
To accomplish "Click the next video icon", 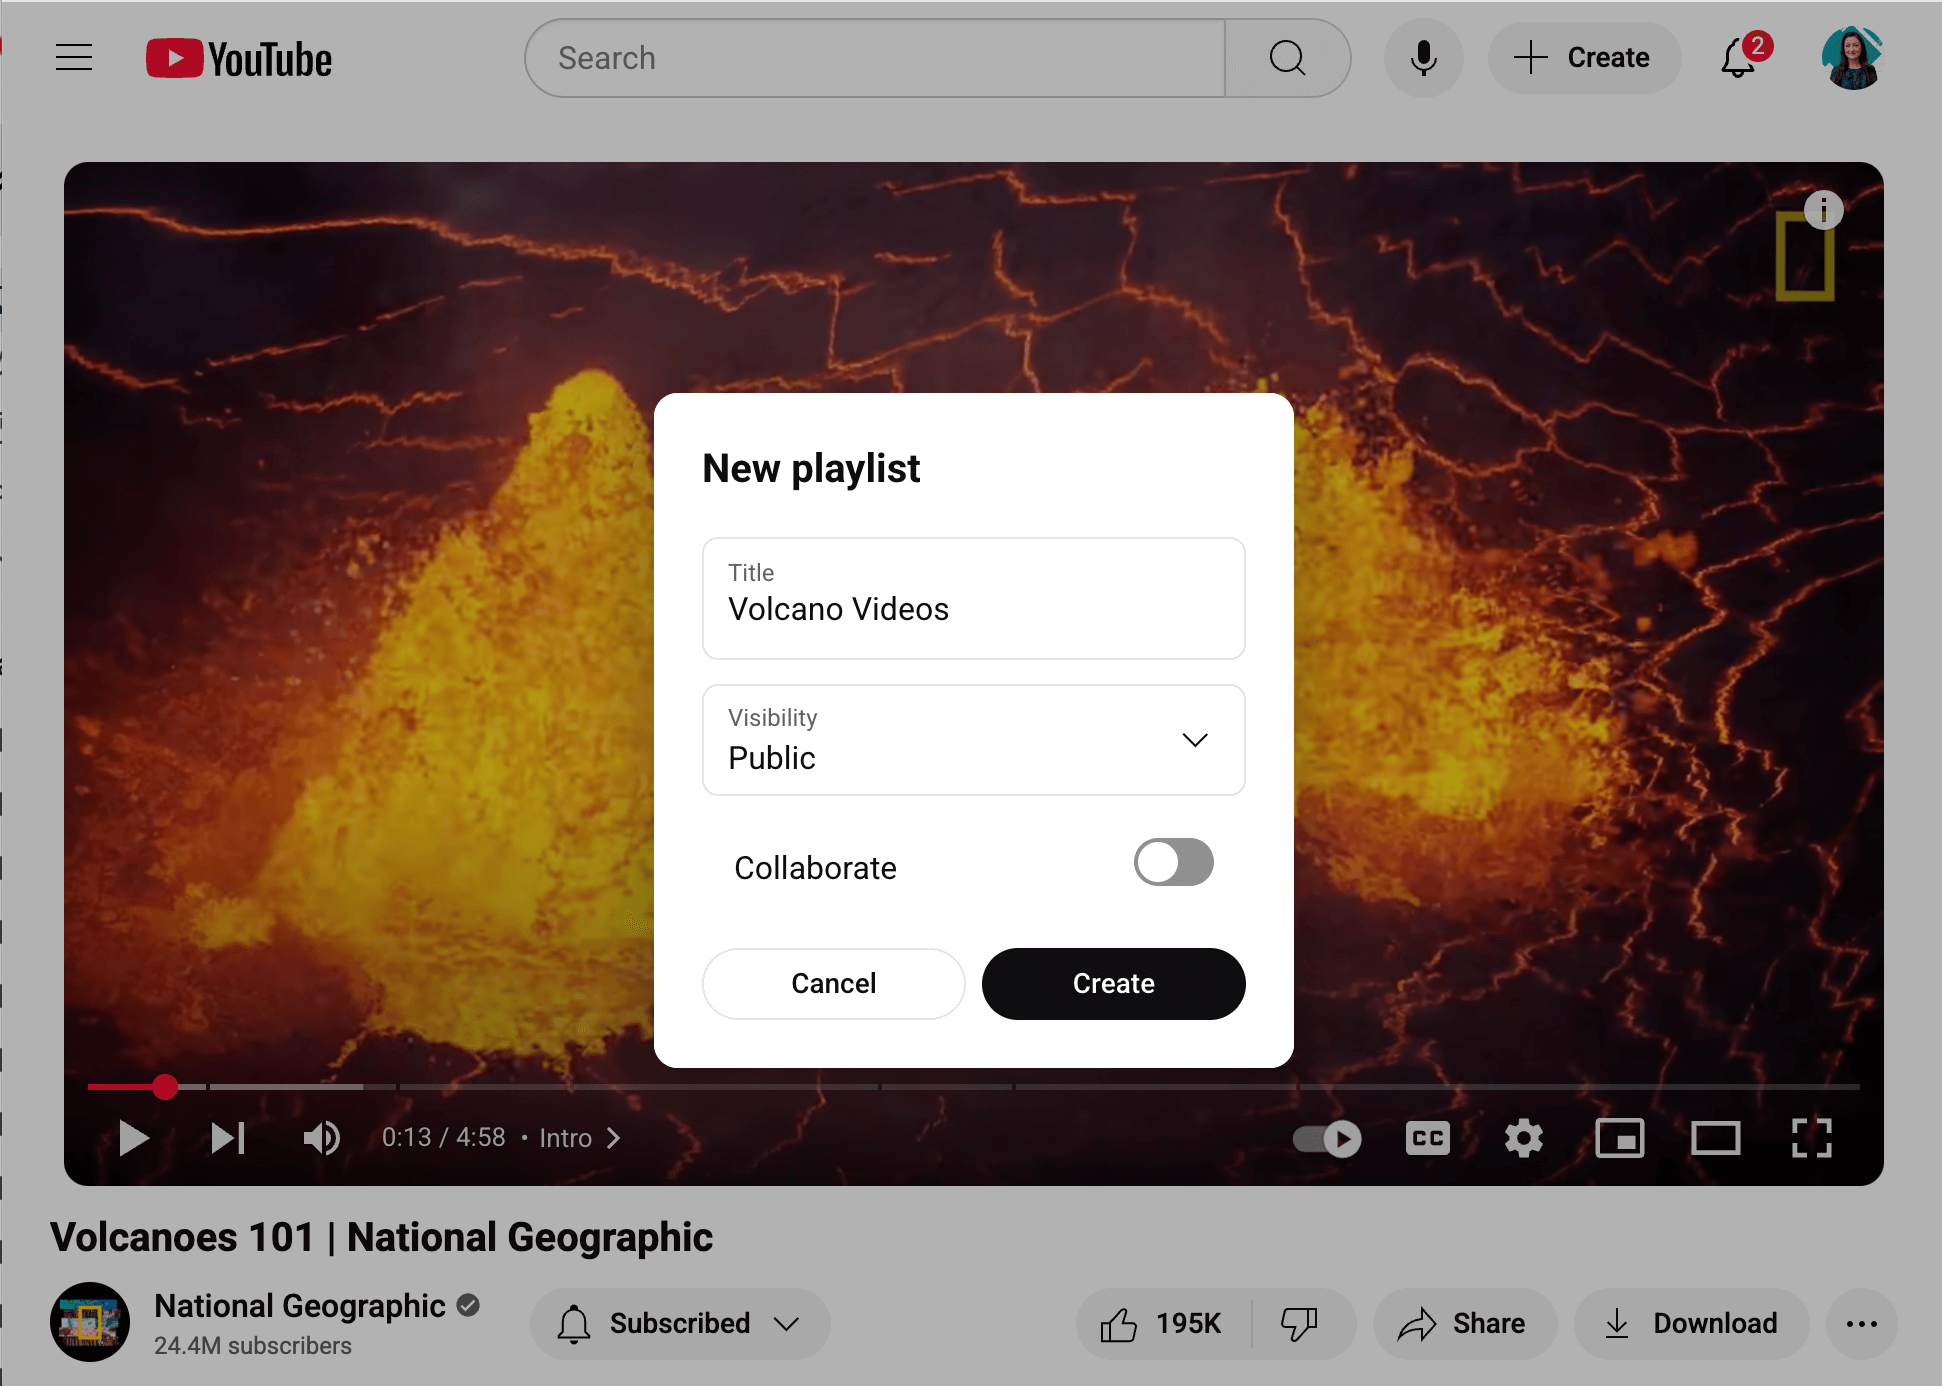I will point(227,1137).
